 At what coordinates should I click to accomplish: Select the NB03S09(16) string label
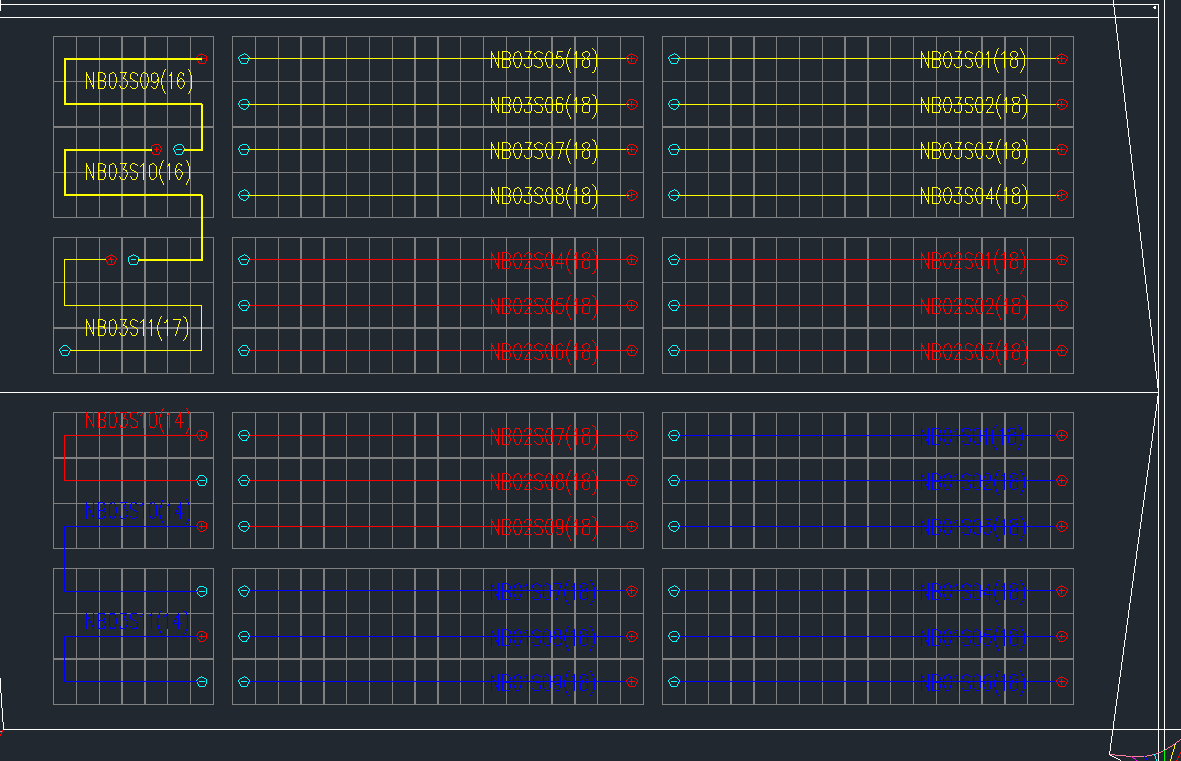[x=138, y=82]
